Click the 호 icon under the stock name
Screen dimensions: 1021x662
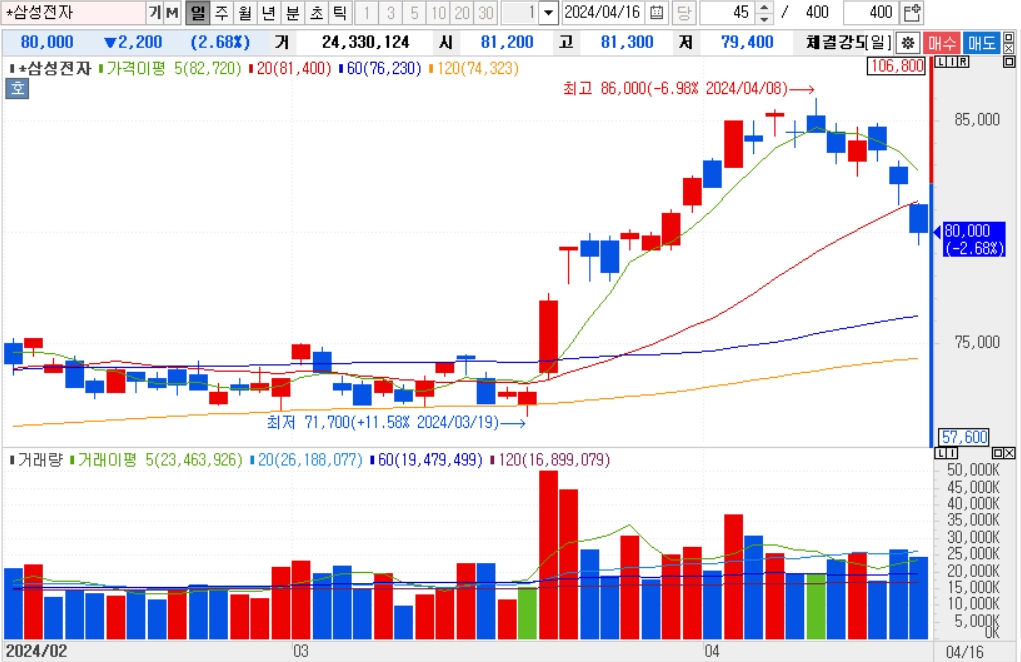[x=18, y=88]
